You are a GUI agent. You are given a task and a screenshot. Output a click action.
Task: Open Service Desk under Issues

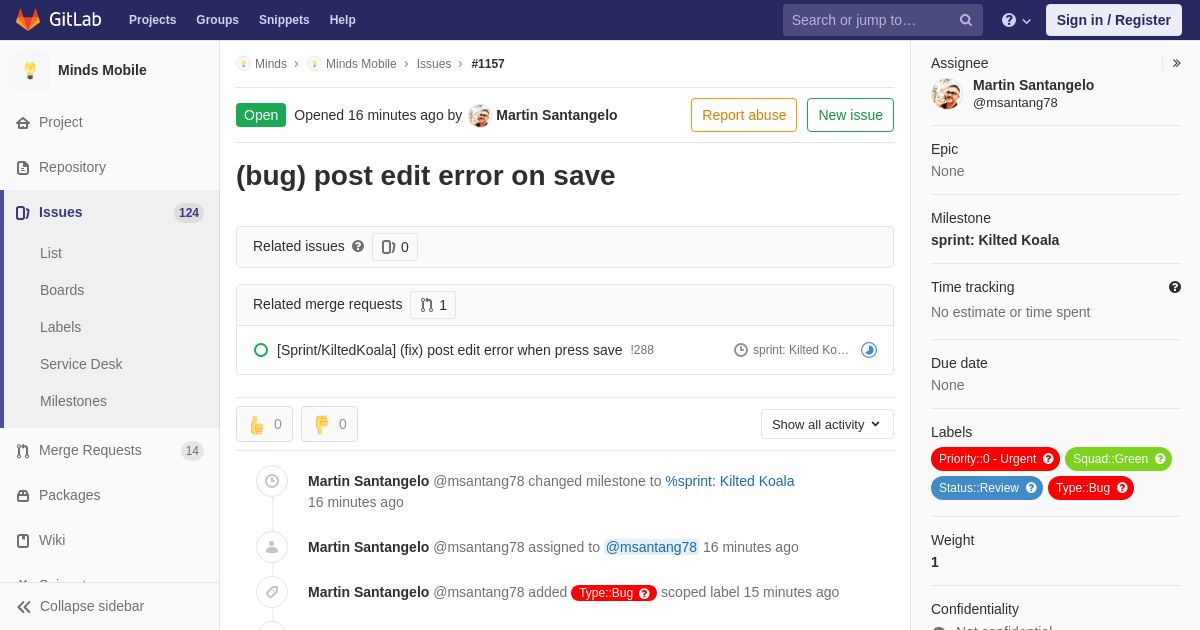(81, 364)
